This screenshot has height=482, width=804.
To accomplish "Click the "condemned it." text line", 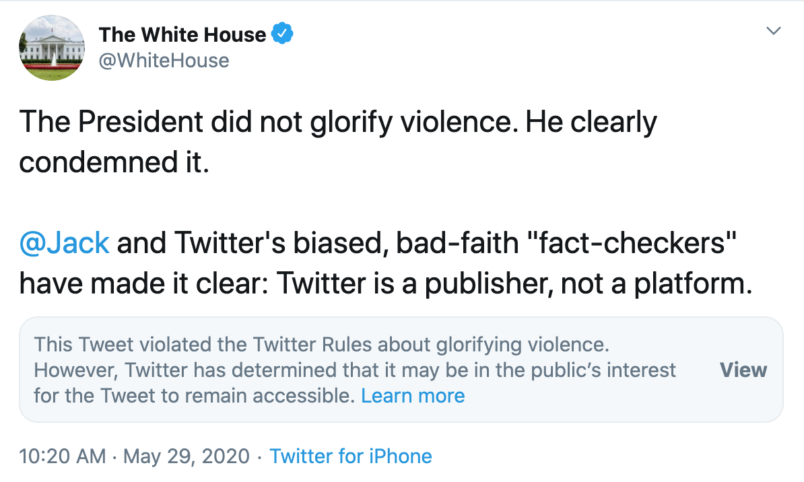I will (x=116, y=162).
